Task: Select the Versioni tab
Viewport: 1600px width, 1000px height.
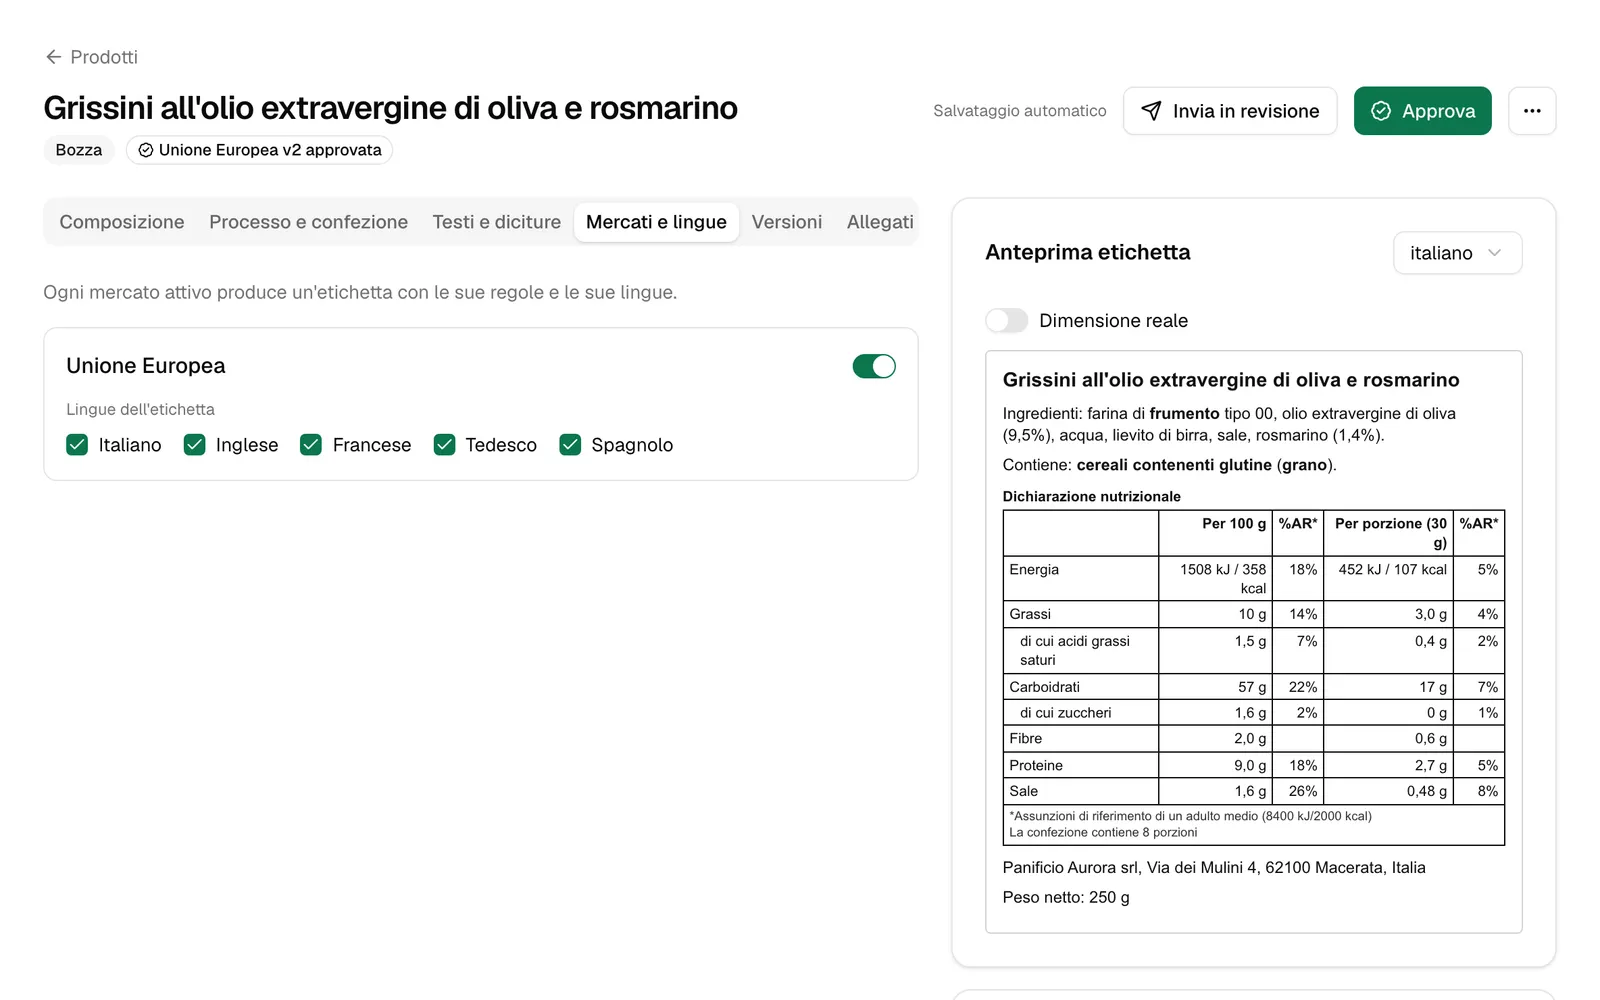Action: pos(787,222)
